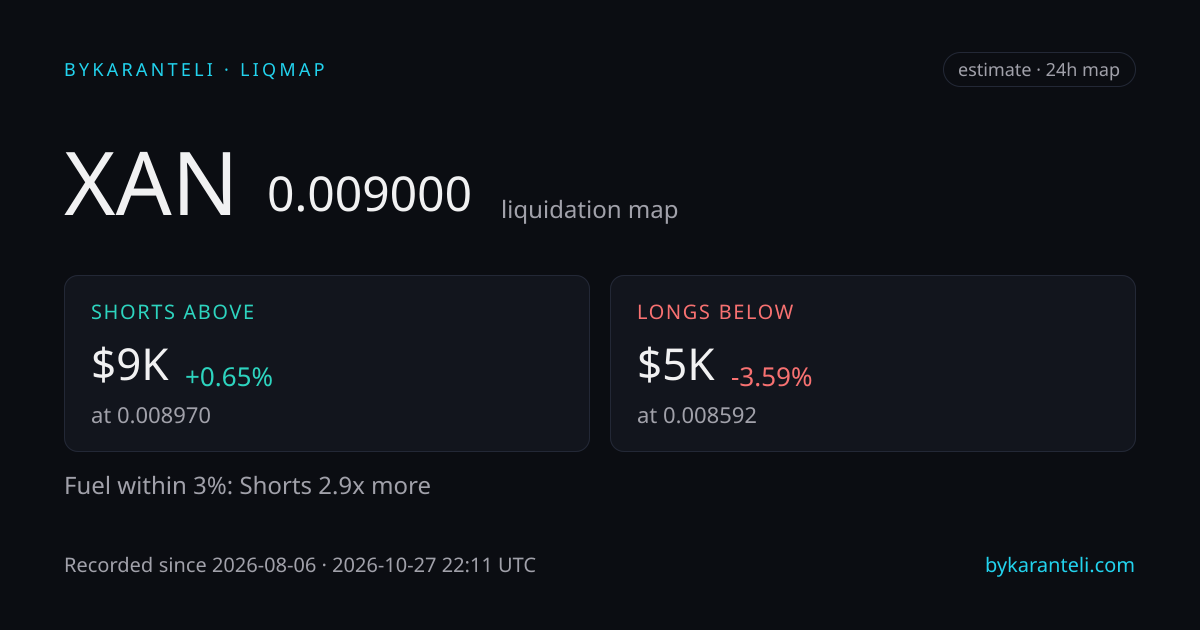The width and height of the screenshot is (1200, 630).
Task: Click the +0.65% green percentage
Action: coord(229,377)
